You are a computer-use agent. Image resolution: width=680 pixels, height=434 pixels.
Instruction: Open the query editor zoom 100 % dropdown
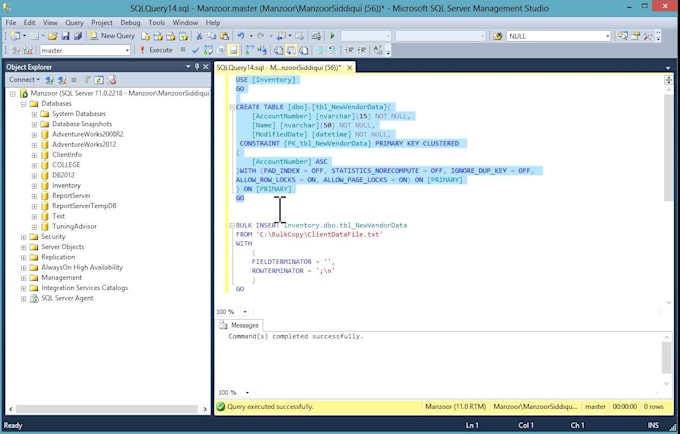(x=245, y=312)
